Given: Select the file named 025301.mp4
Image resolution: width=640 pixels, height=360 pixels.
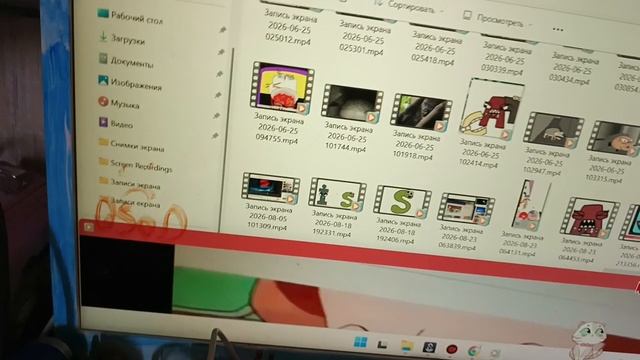Looking at the screenshot, I should click(x=363, y=38).
